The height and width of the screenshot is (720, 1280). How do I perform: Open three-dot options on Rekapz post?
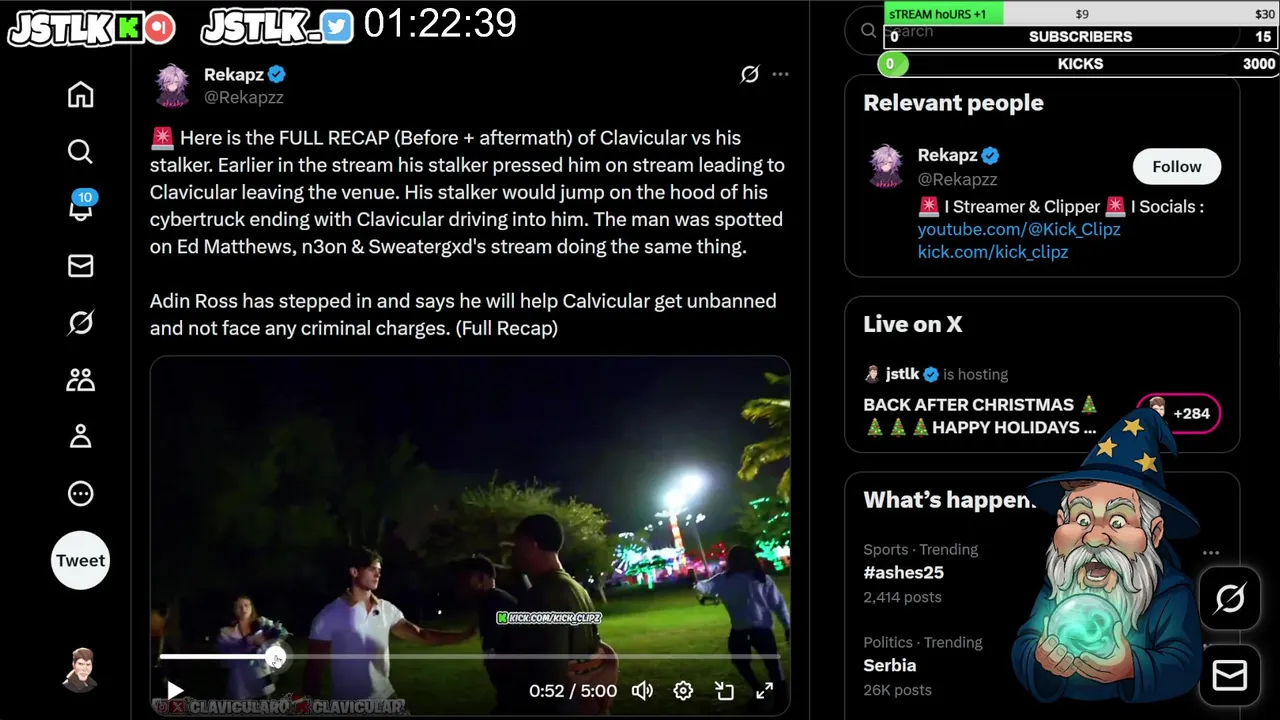781,74
